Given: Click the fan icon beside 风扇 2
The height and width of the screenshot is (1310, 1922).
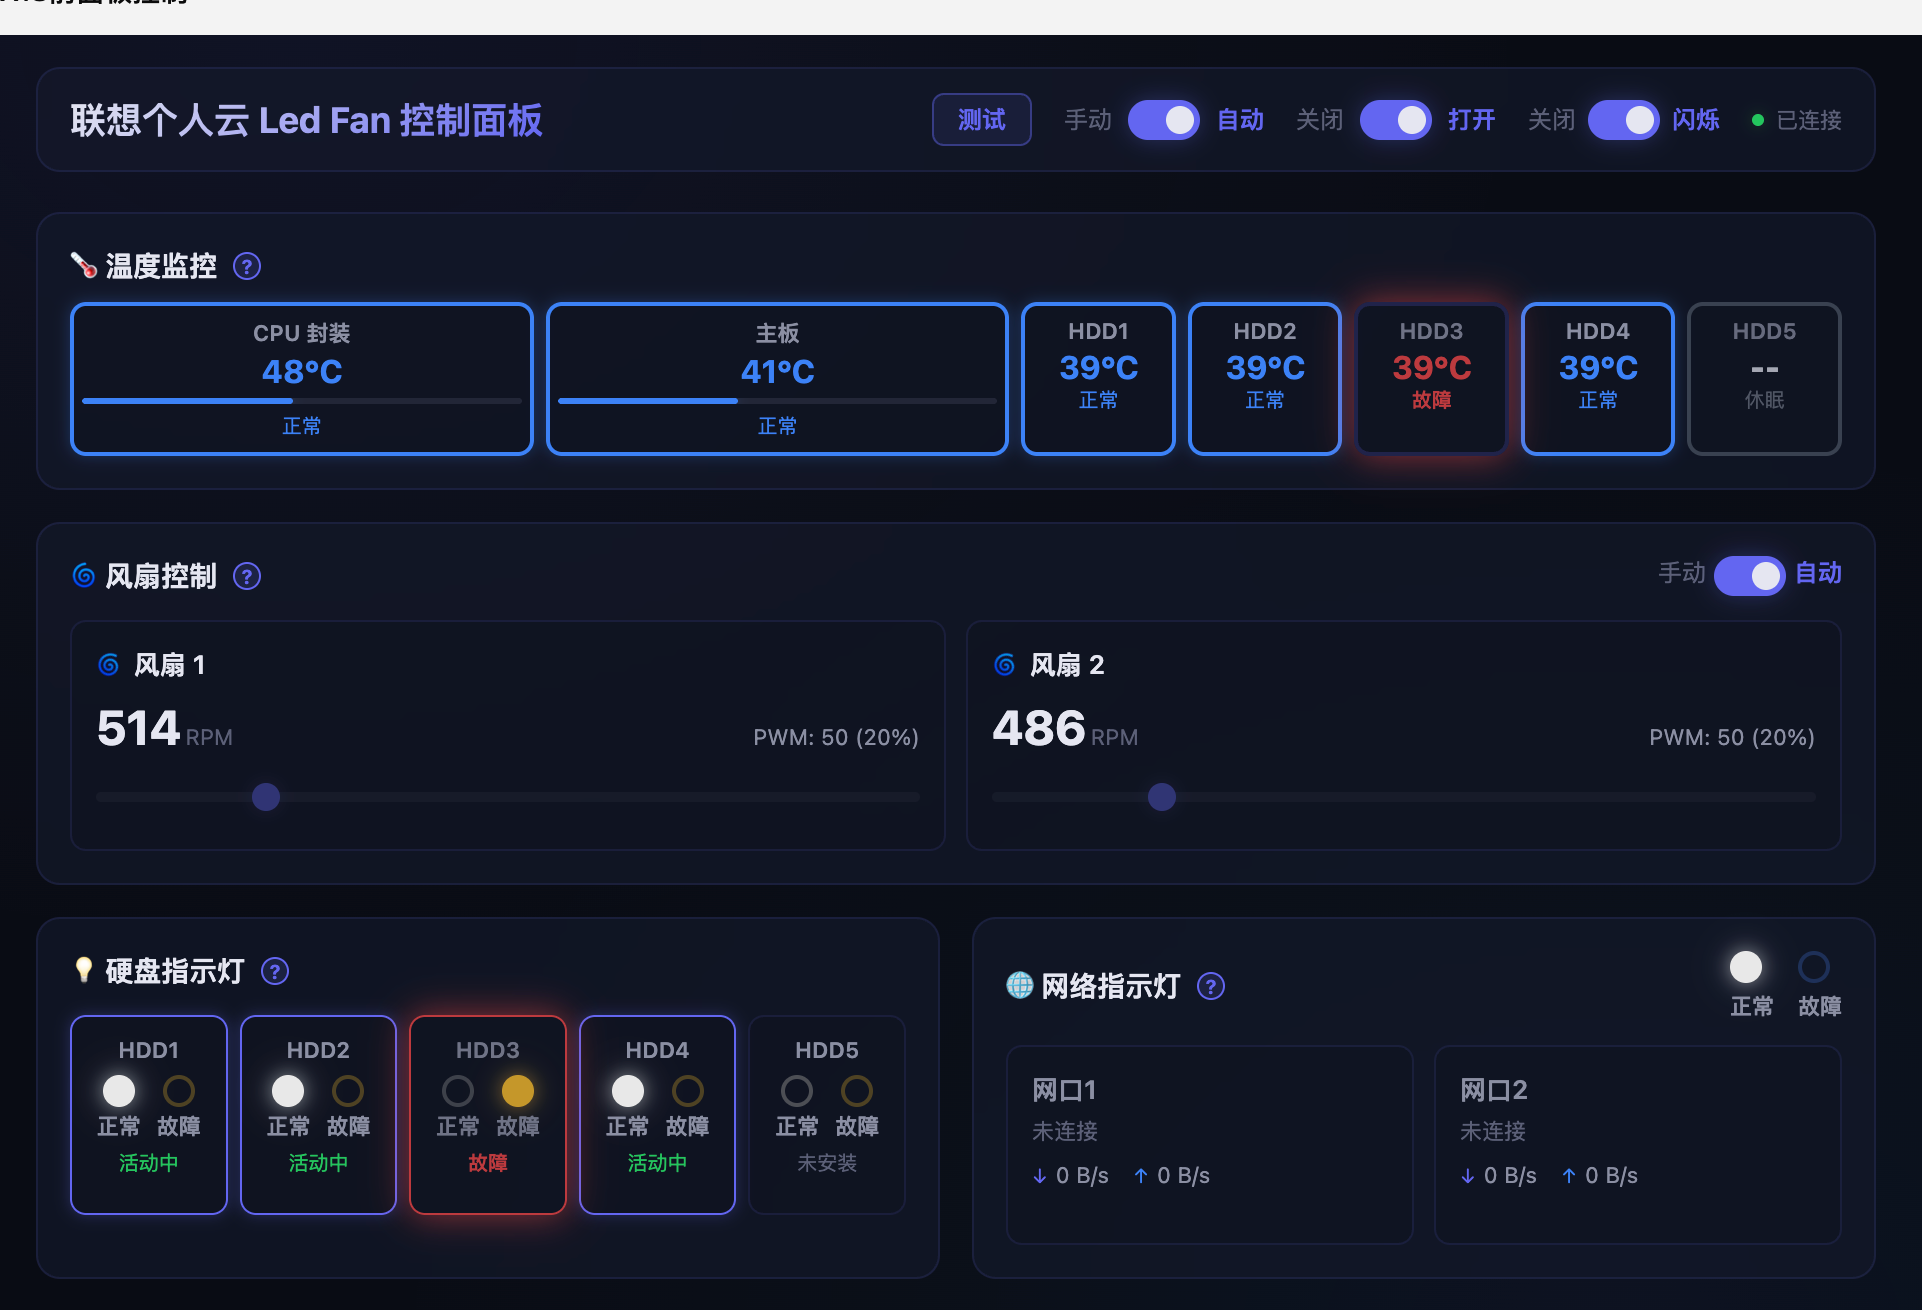Looking at the screenshot, I should point(1005,665).
